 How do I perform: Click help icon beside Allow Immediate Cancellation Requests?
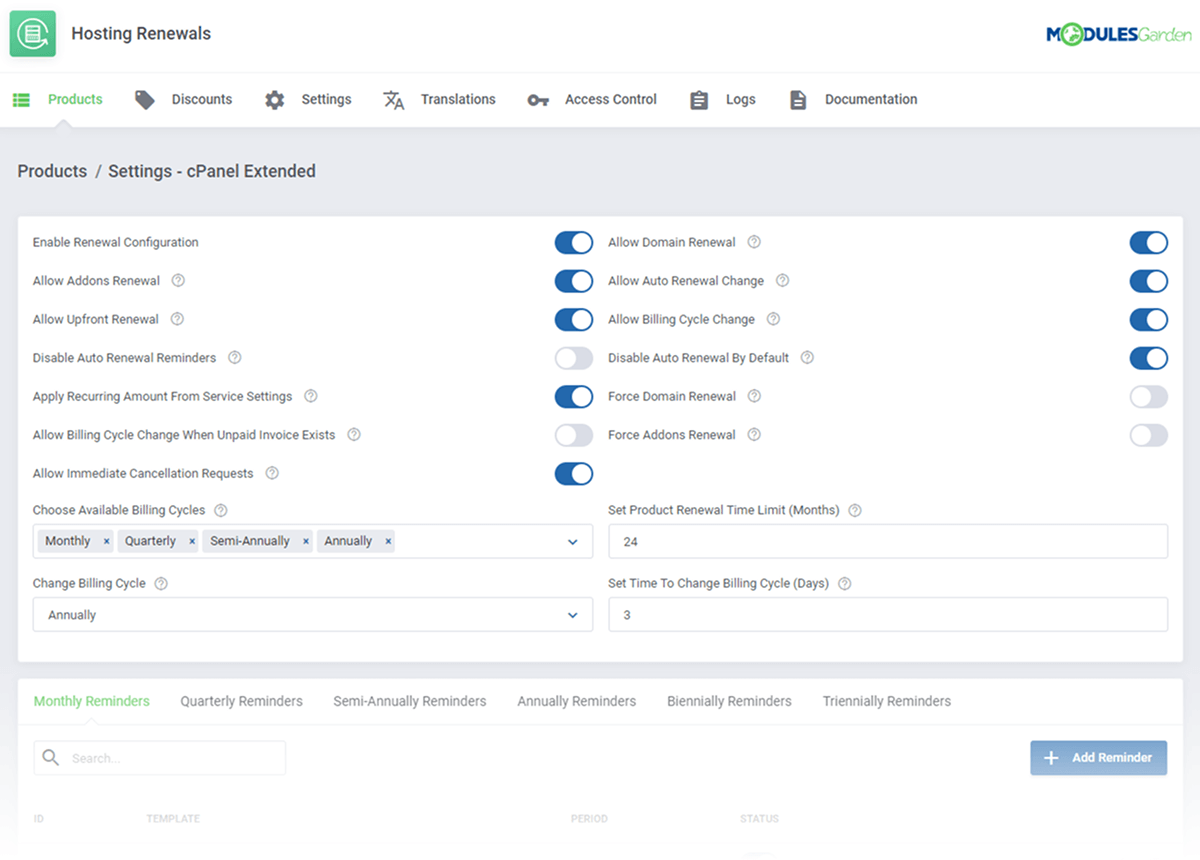click(x=272, y=473)
